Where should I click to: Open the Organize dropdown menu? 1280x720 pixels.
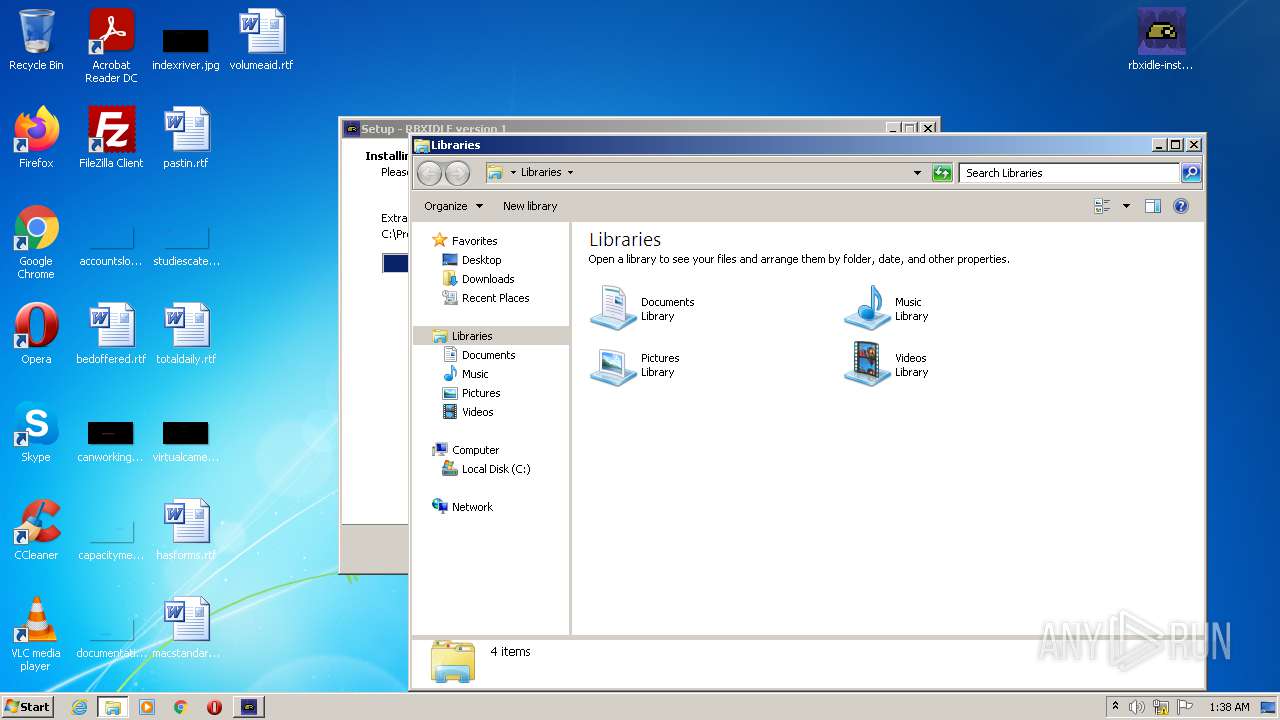pos(453,206)
